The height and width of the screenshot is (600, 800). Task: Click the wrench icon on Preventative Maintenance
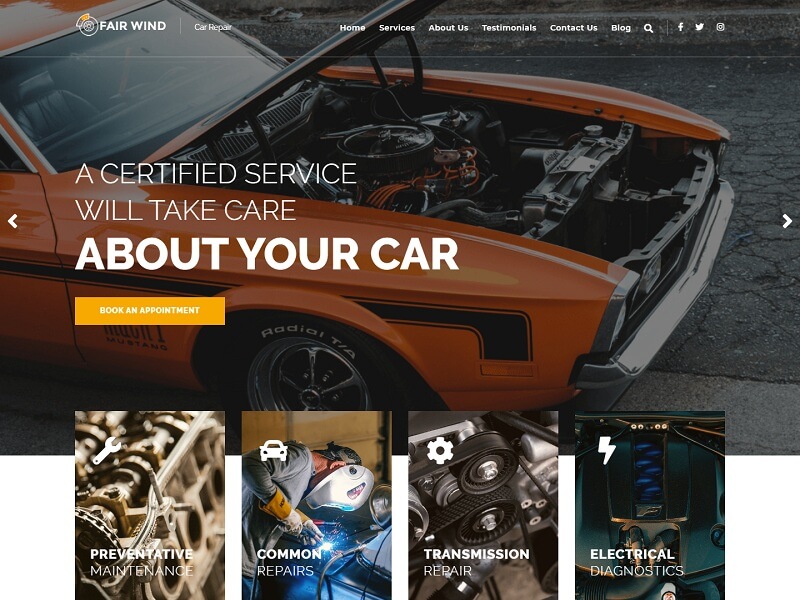coord(107,451)
